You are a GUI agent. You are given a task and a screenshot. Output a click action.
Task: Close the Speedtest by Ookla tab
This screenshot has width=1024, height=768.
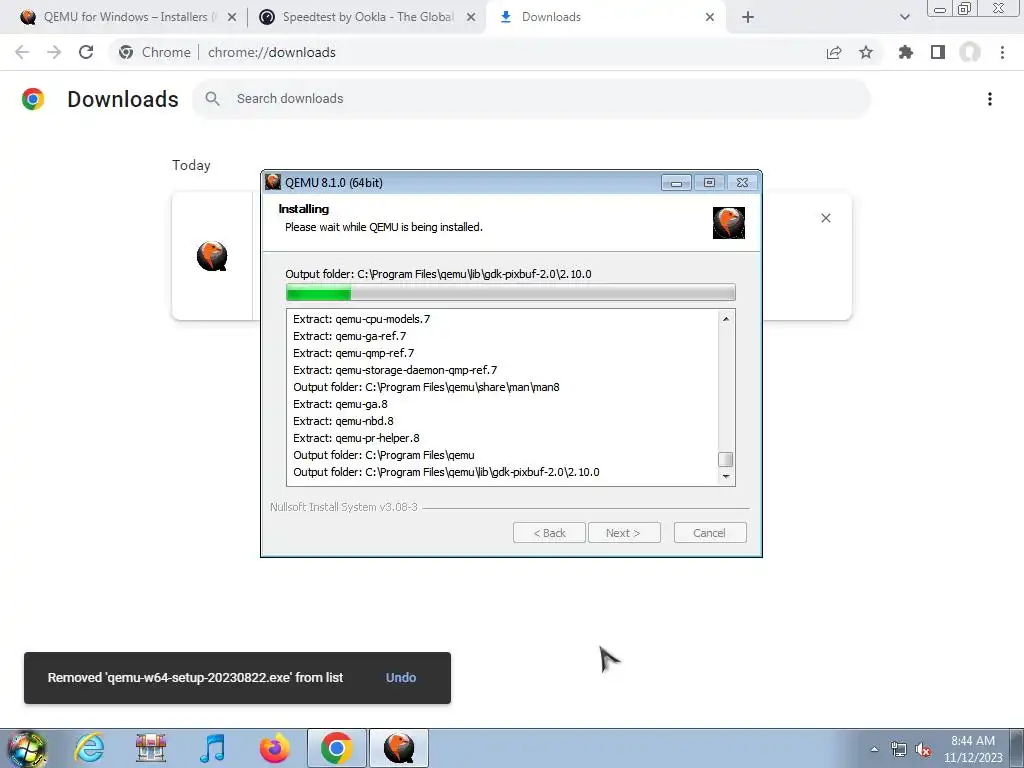pyautogui.click(x=471, y=17)
